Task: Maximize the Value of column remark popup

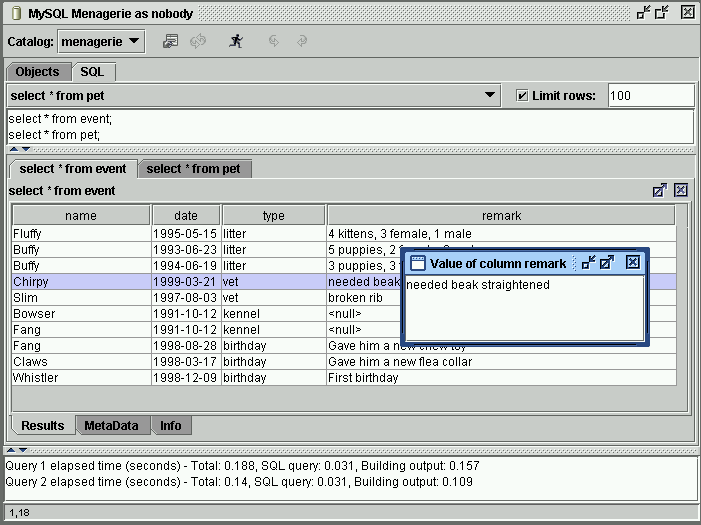Action: (607, 263)
